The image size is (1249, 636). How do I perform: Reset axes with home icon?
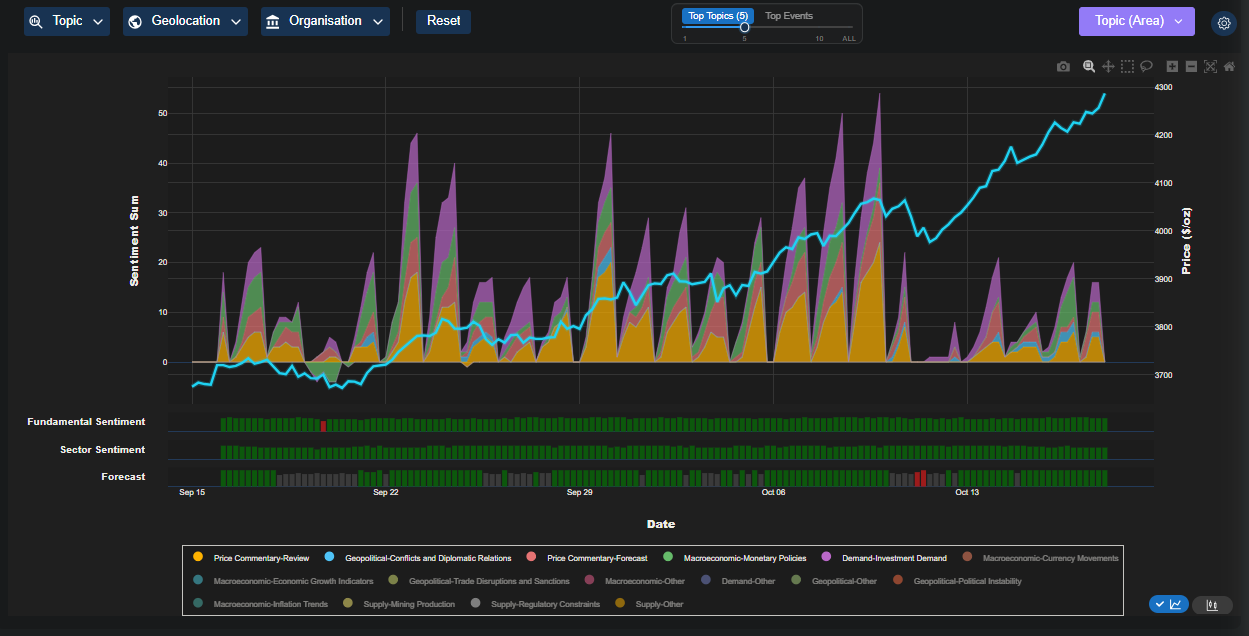click(1229, 67)
